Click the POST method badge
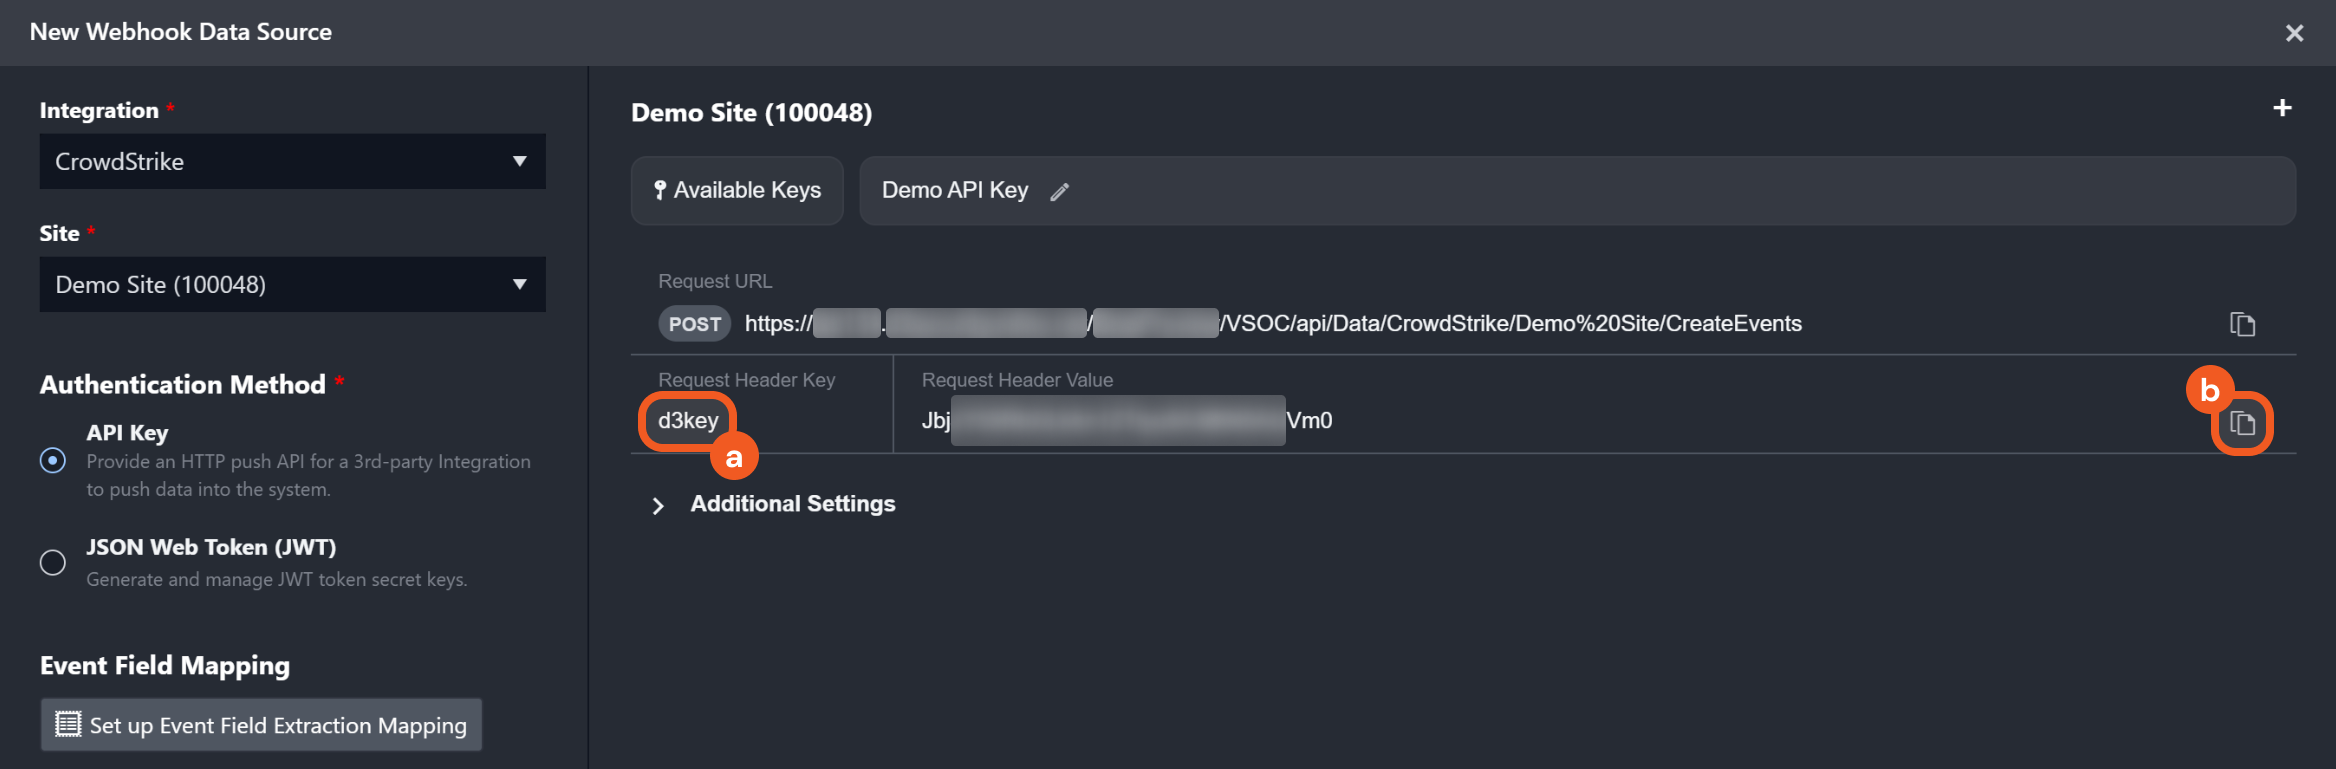2336x769 pixels. point(694,324)
